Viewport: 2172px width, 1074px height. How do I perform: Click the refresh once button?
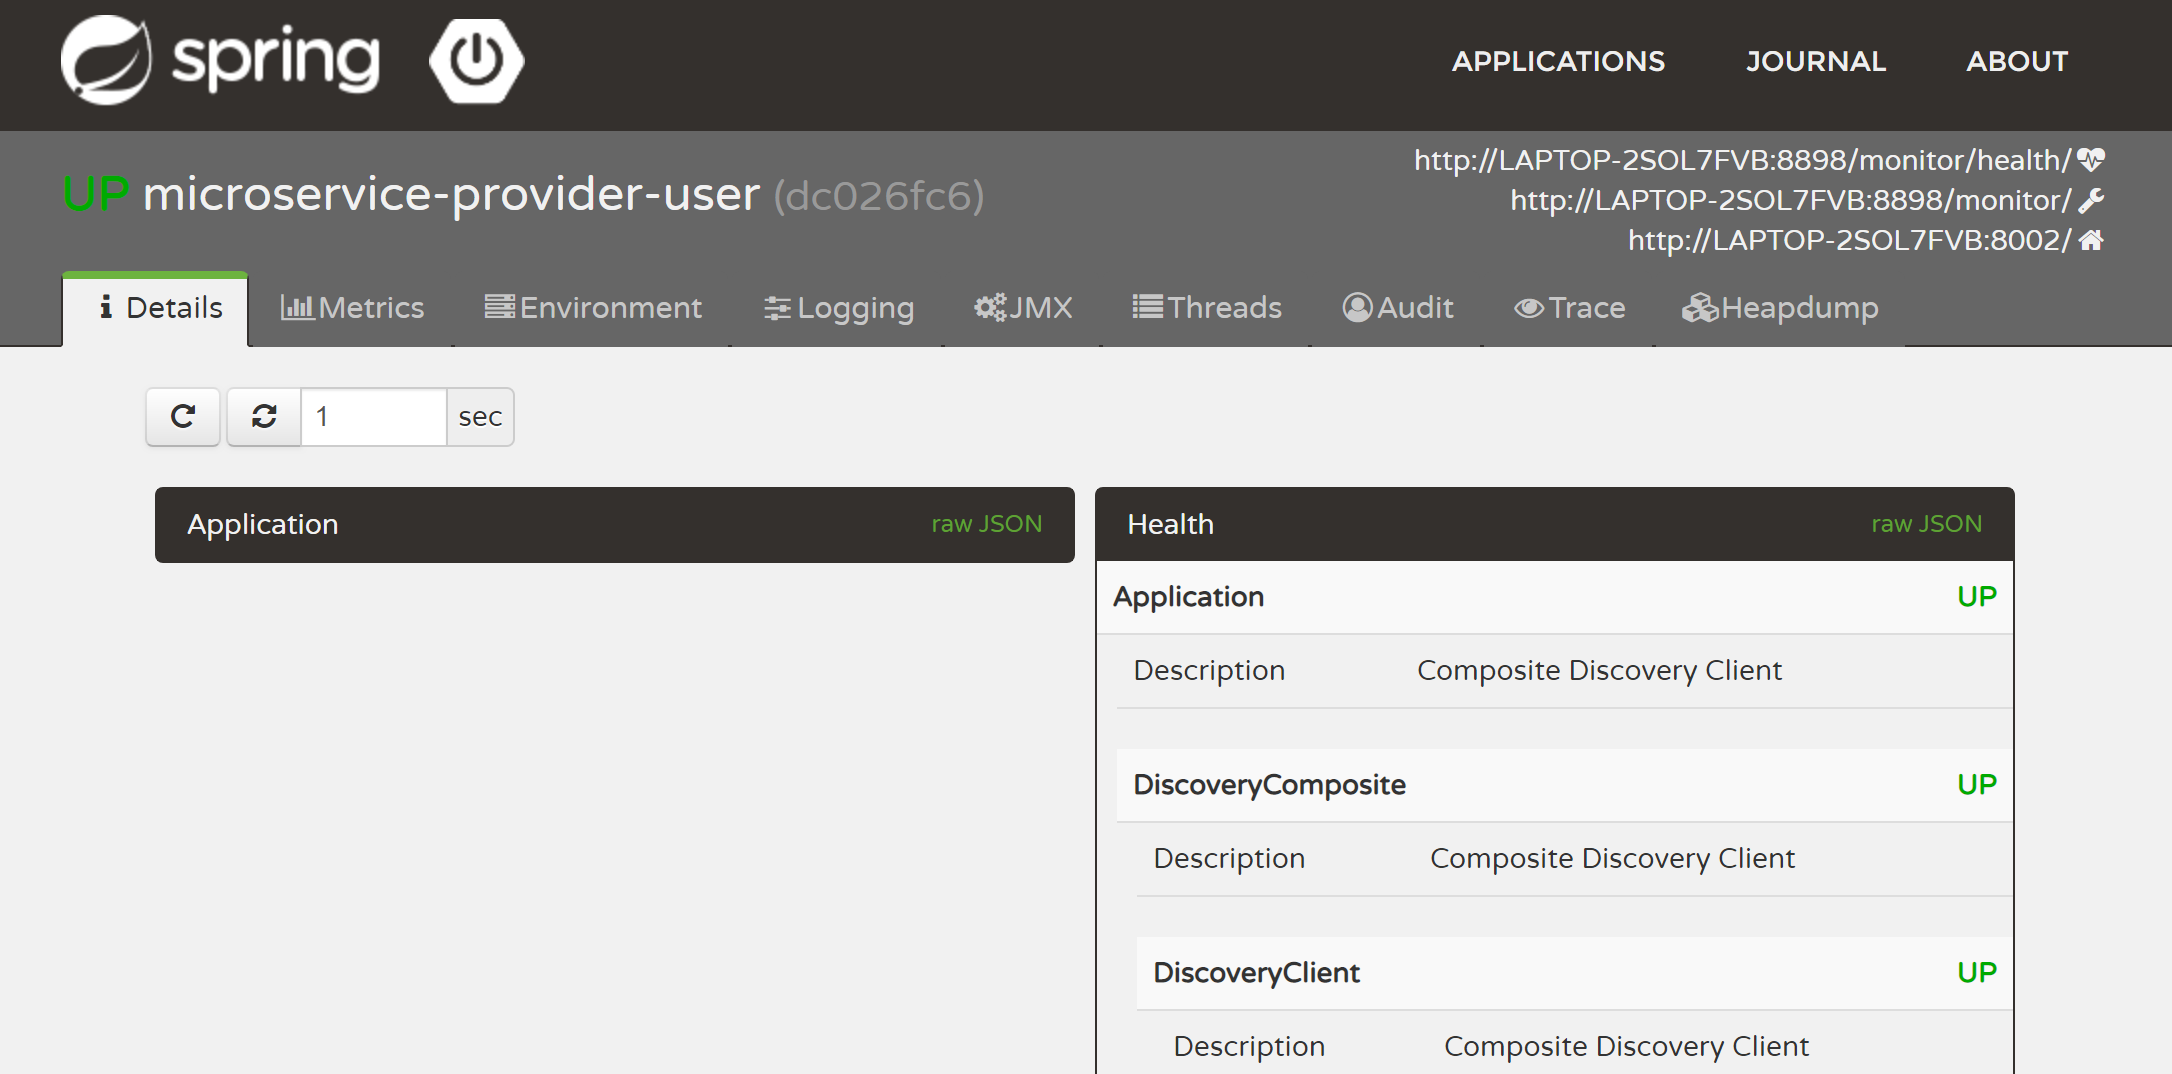click(x=183, y=416)
